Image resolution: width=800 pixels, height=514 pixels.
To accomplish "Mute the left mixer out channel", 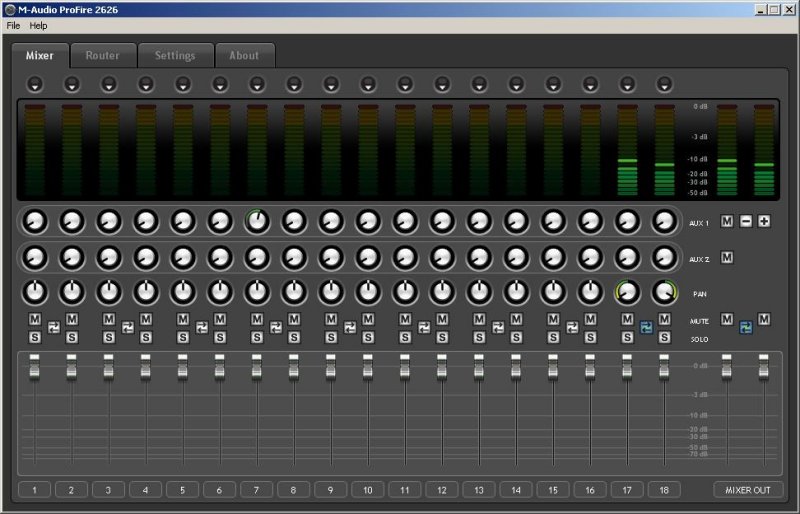I will pyautogui.click(x=727, y=320).
